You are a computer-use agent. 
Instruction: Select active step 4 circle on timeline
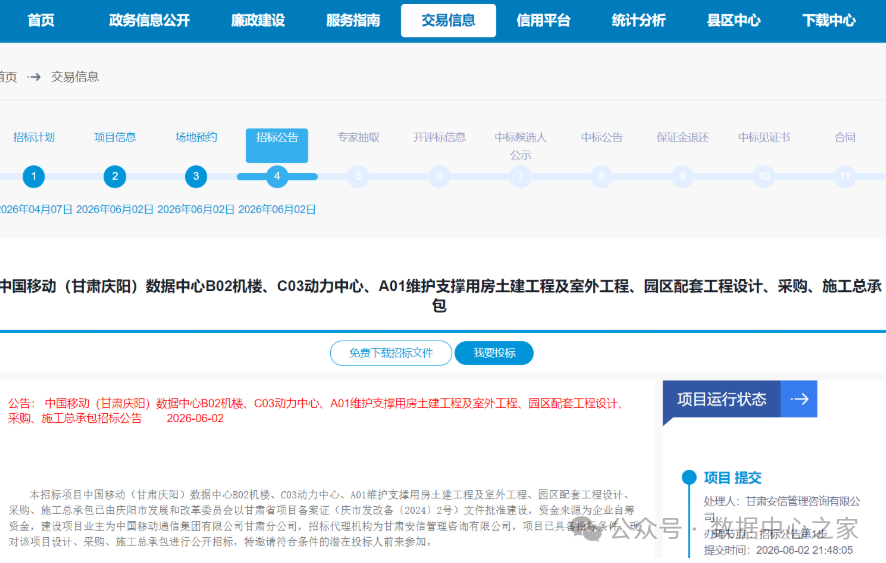click(277, 176)
